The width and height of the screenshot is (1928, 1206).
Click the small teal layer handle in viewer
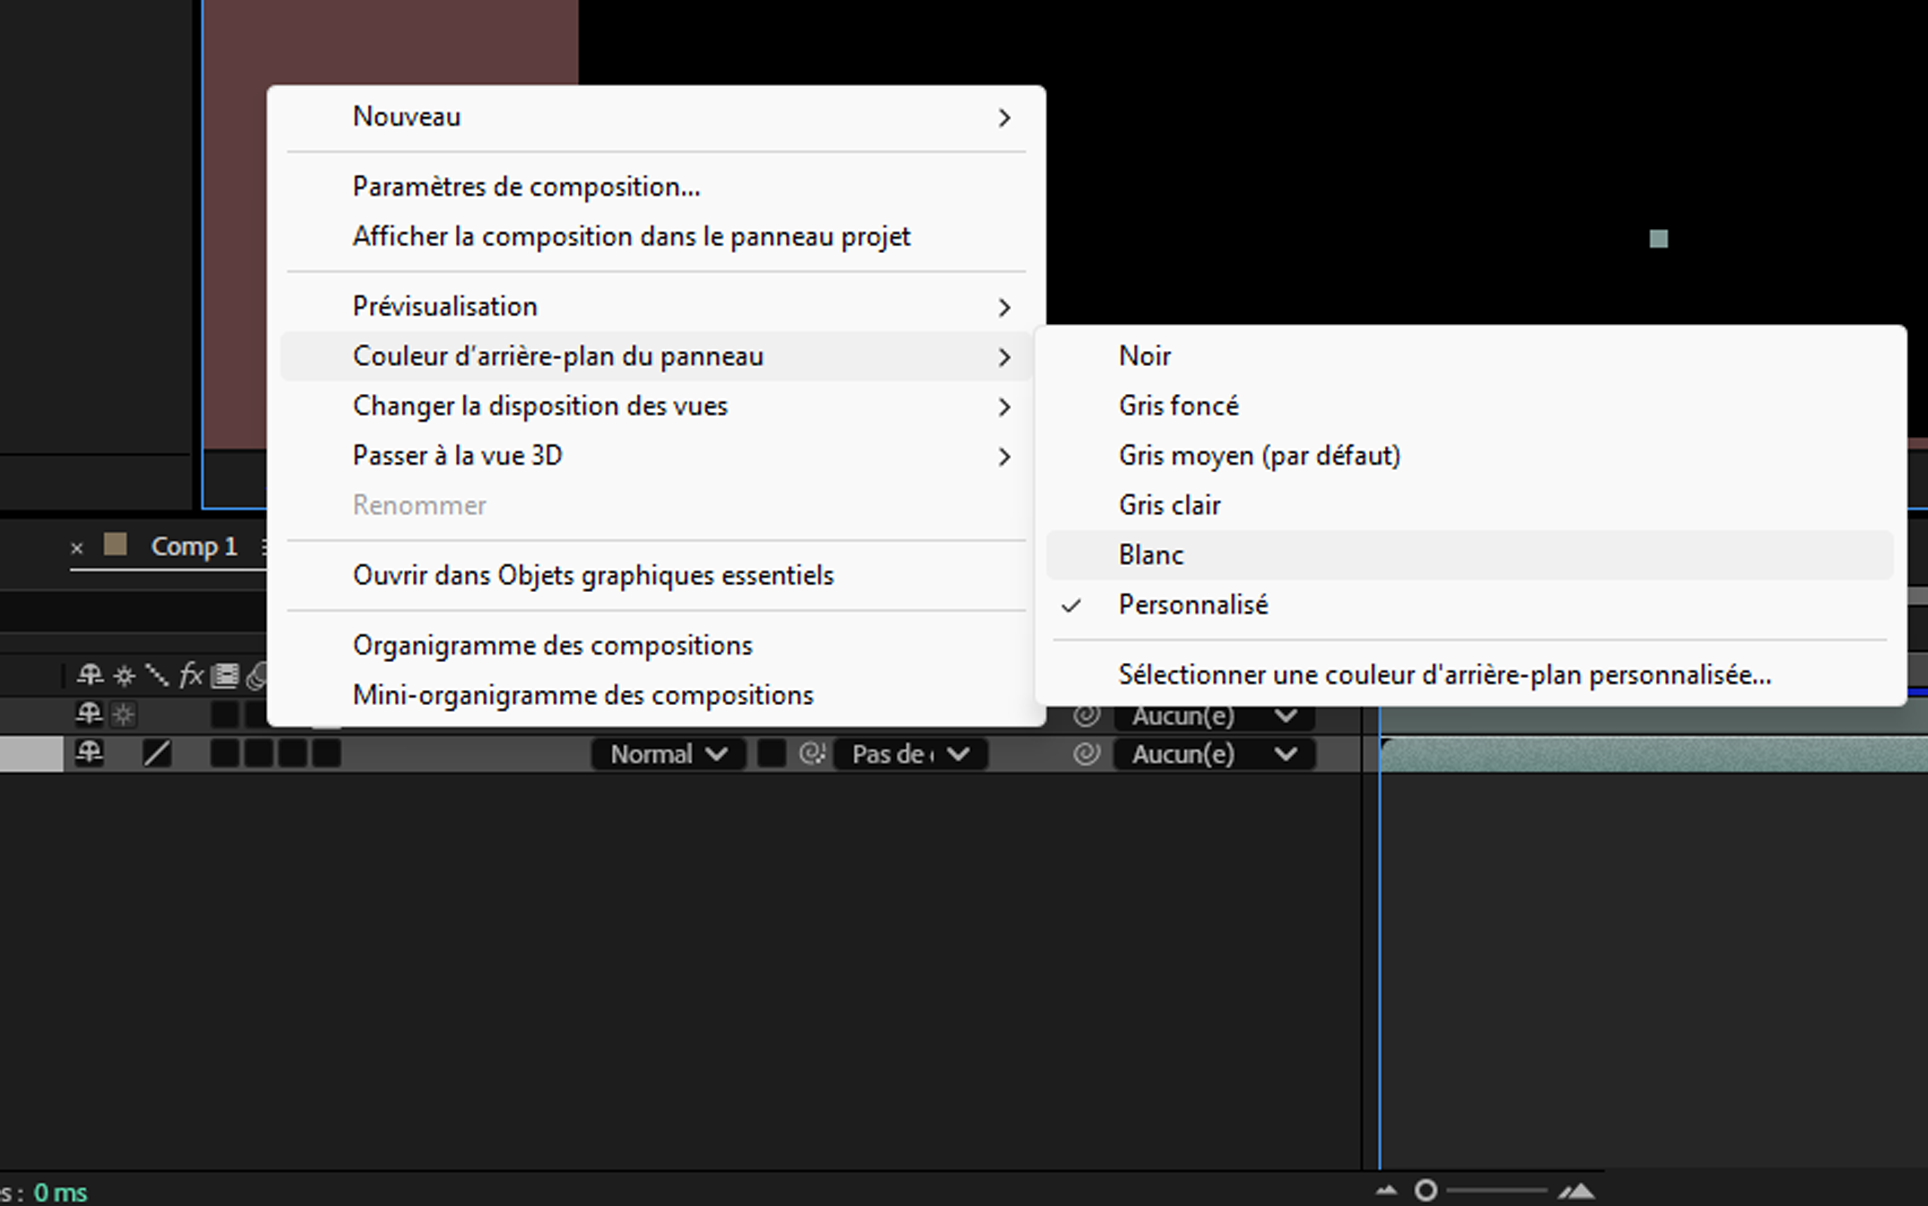pos(1659,239)
